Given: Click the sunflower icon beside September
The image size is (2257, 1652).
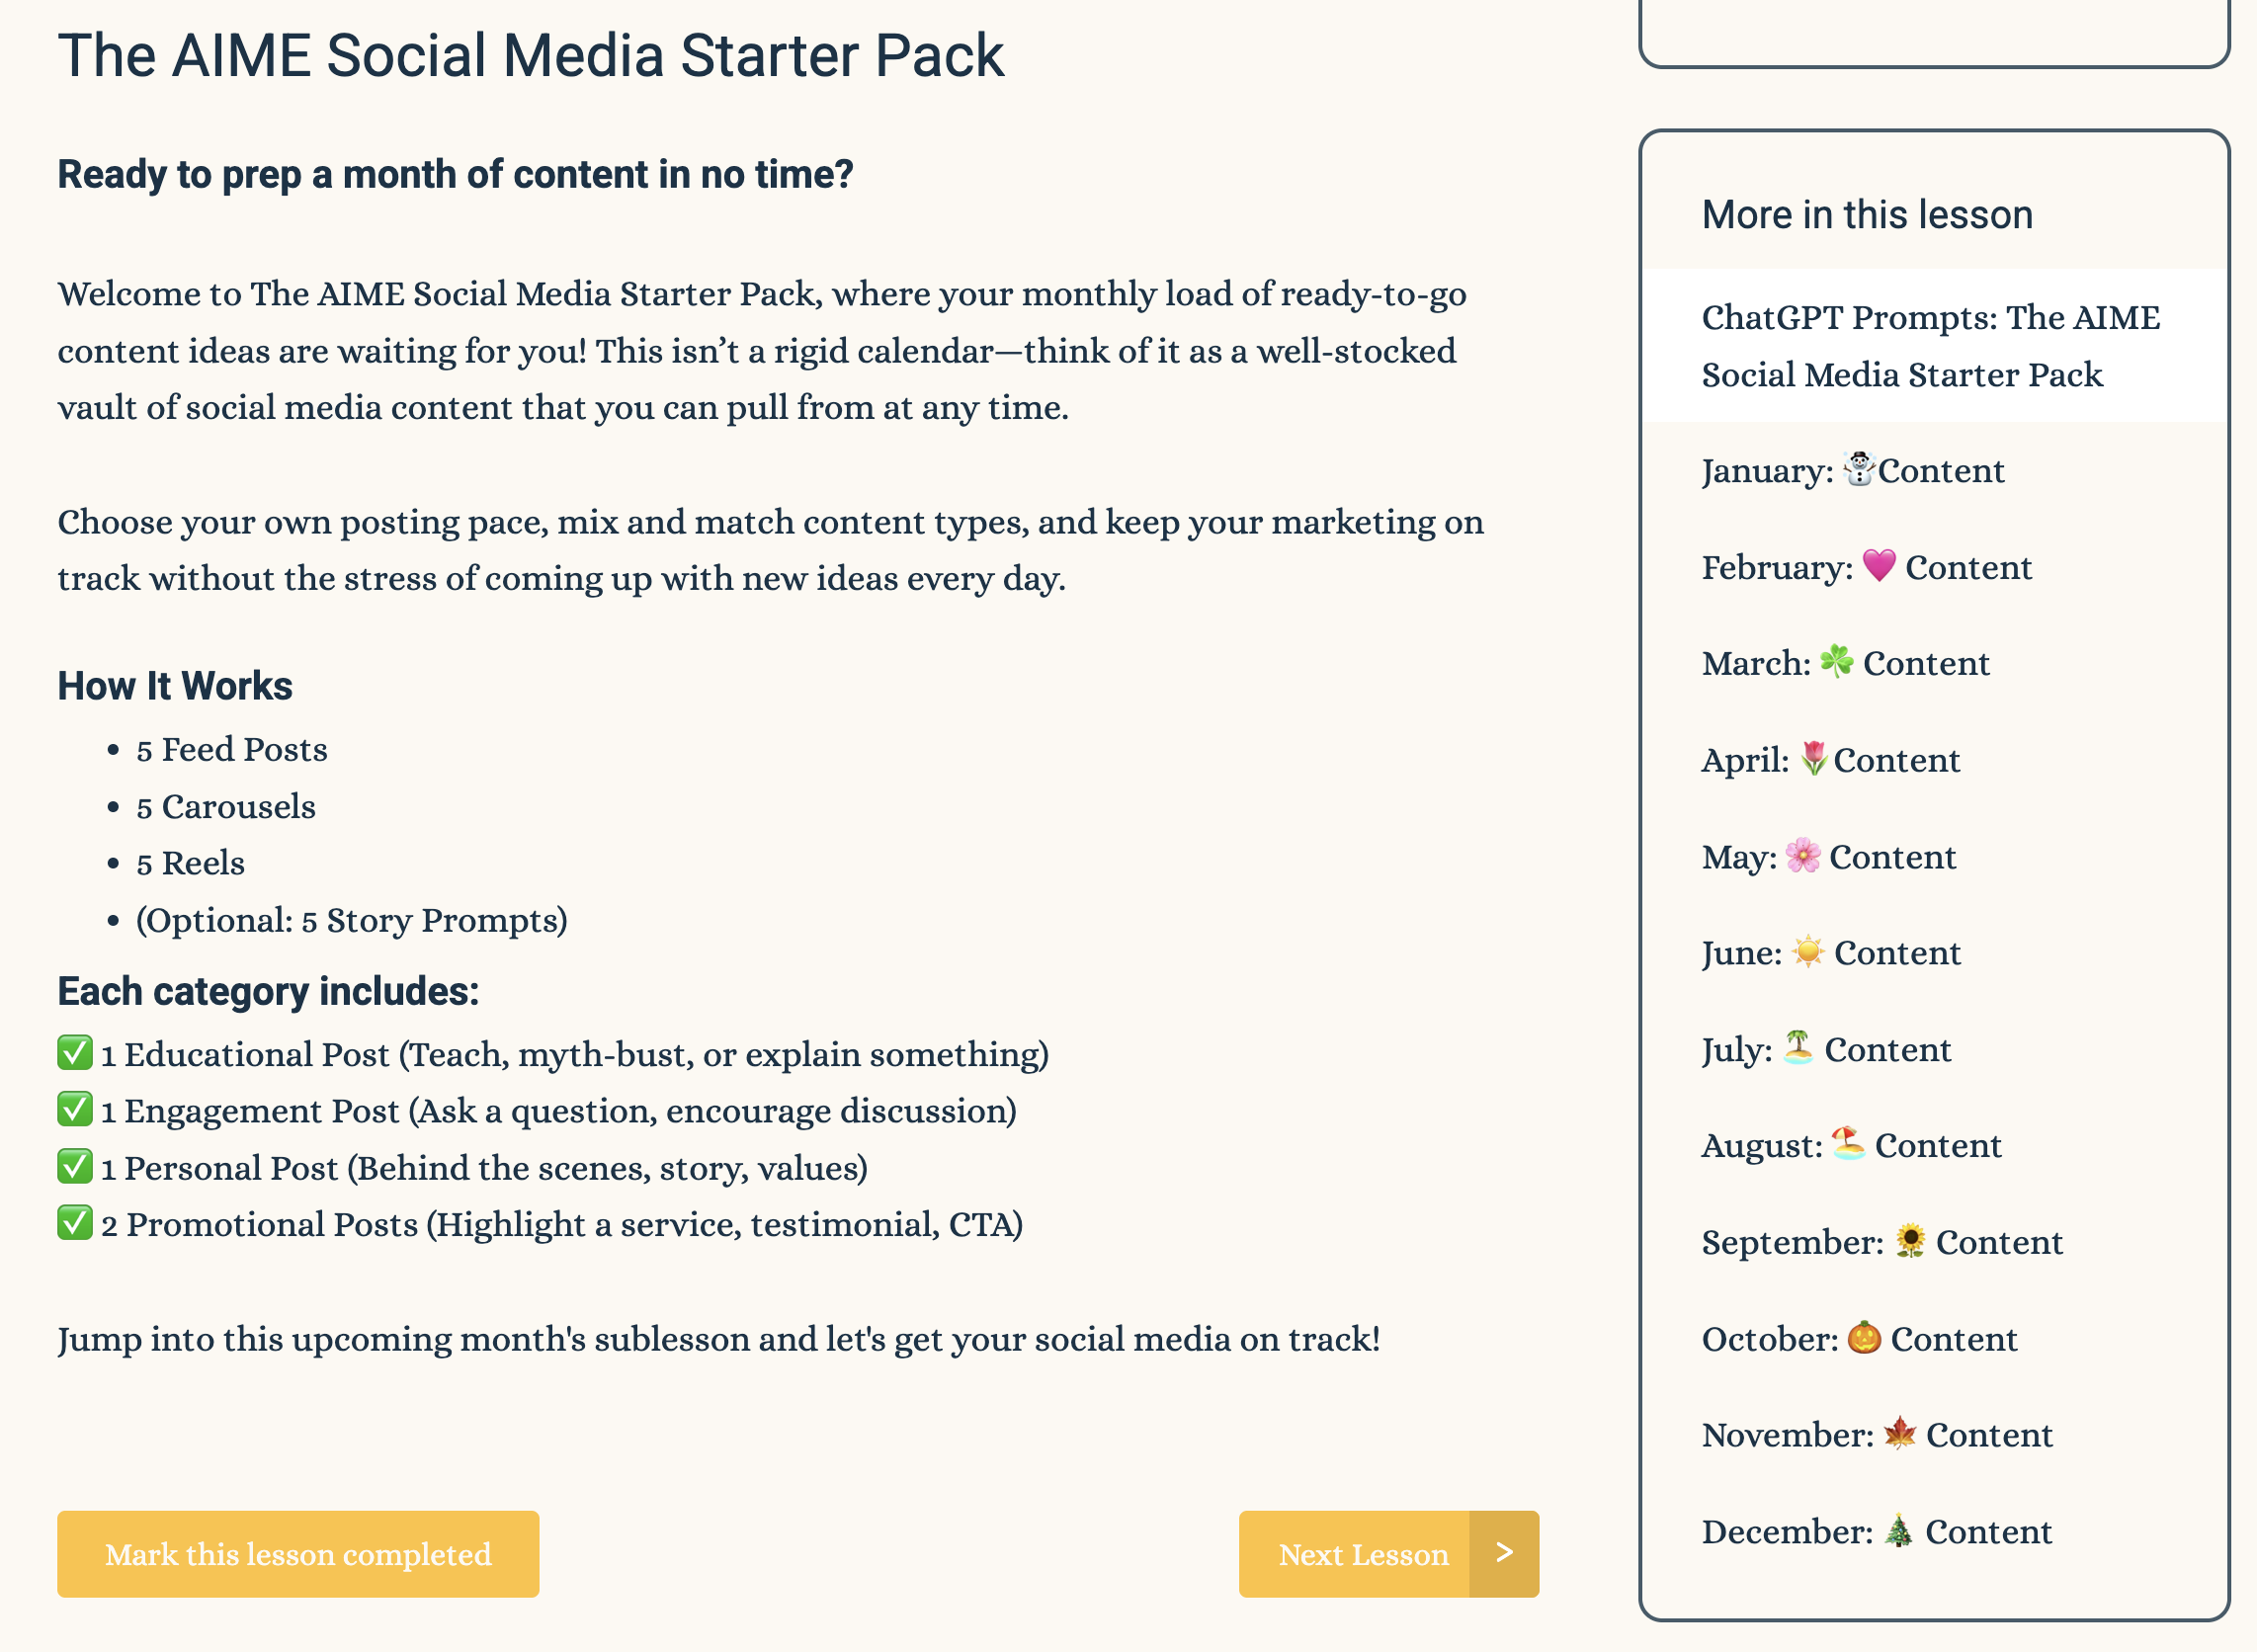Looking at the screenshot, I should (x=1909, y=1241).
